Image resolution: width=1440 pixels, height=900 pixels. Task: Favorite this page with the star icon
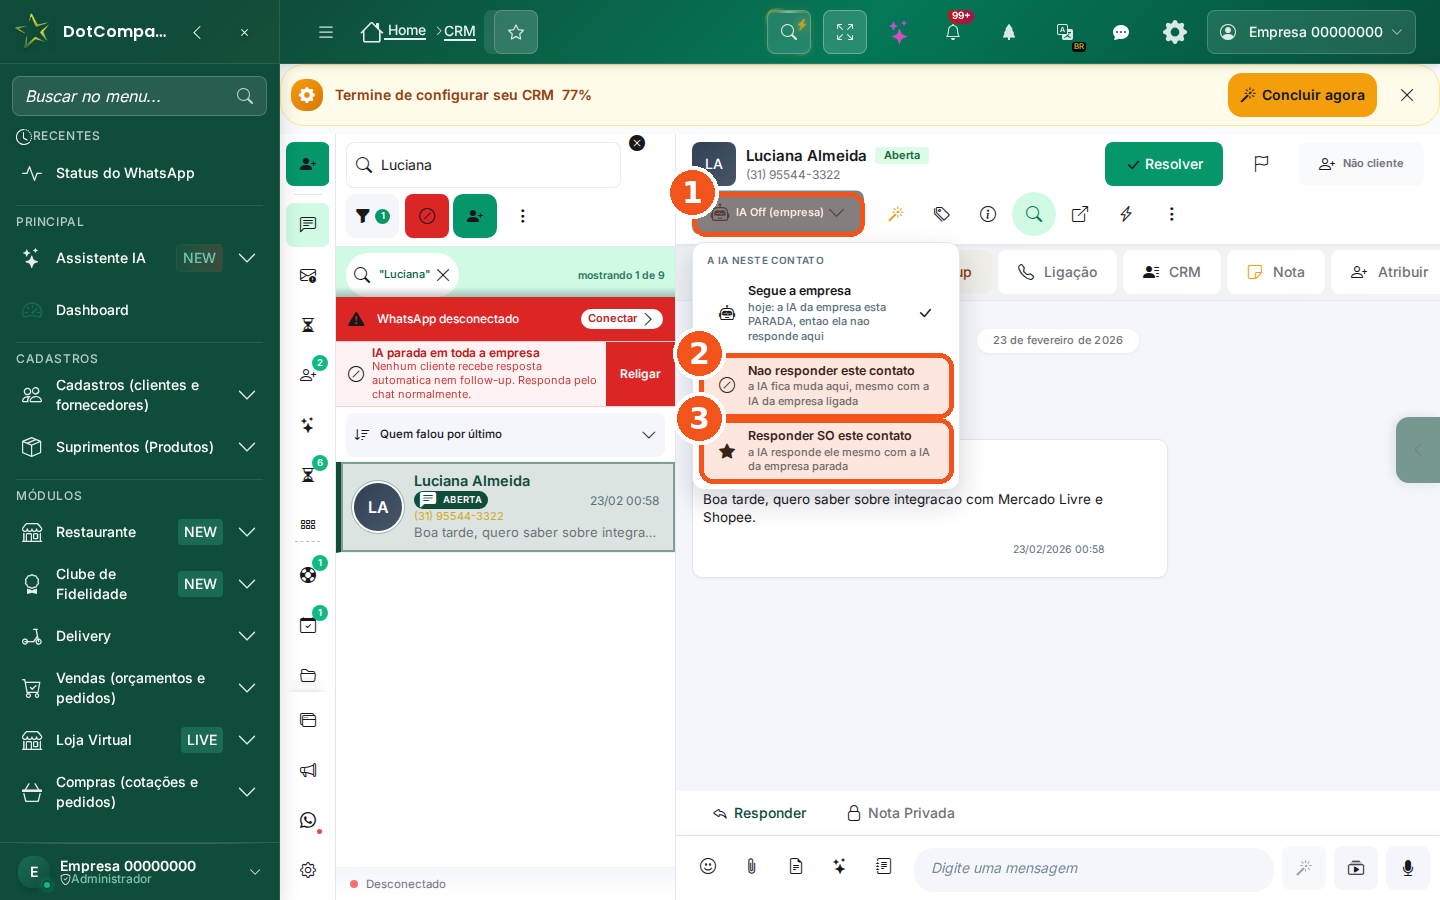[516, 32]
